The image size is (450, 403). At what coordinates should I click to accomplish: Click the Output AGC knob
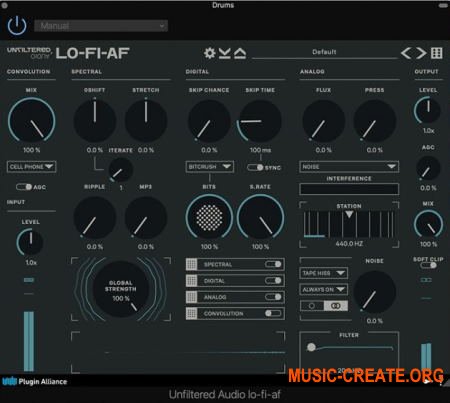428,168
